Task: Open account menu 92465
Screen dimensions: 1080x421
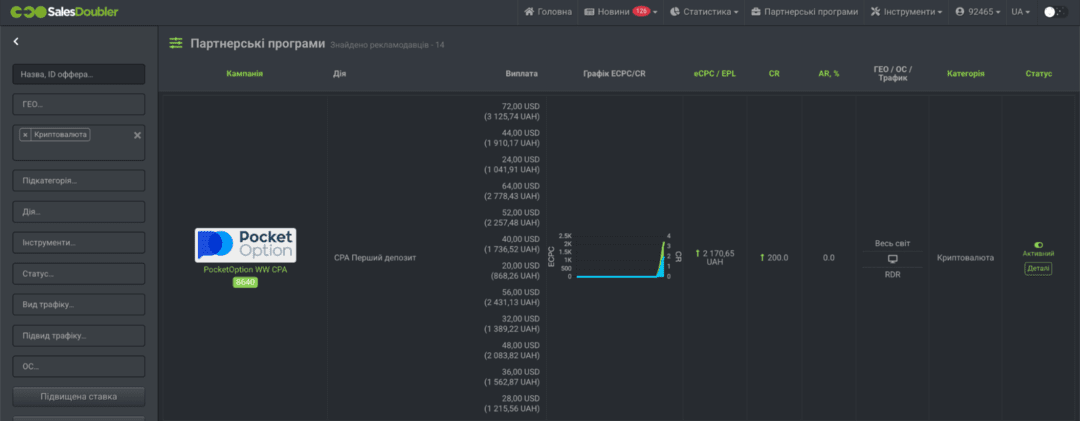Action: [x=978, y=12]
